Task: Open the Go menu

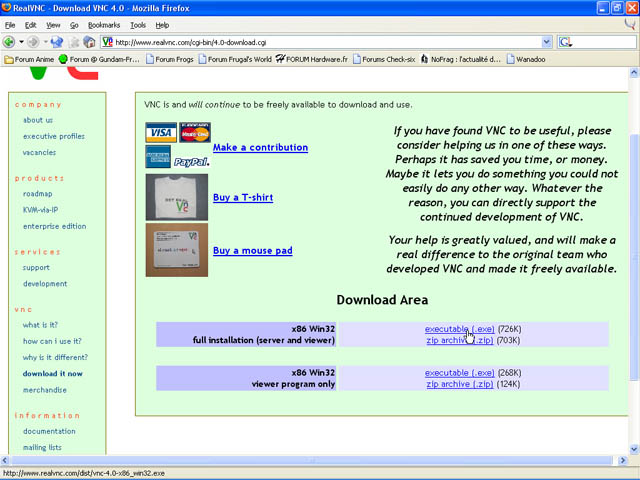Action: pos(74,25)
